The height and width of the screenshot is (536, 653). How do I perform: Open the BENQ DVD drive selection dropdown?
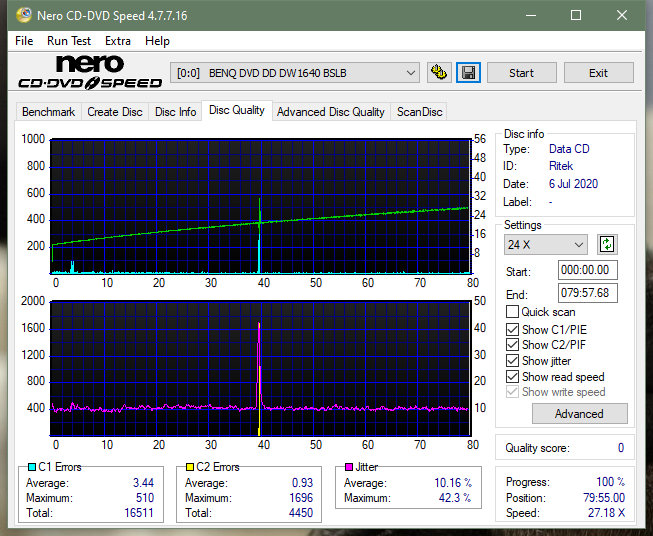tap(294, 73)
